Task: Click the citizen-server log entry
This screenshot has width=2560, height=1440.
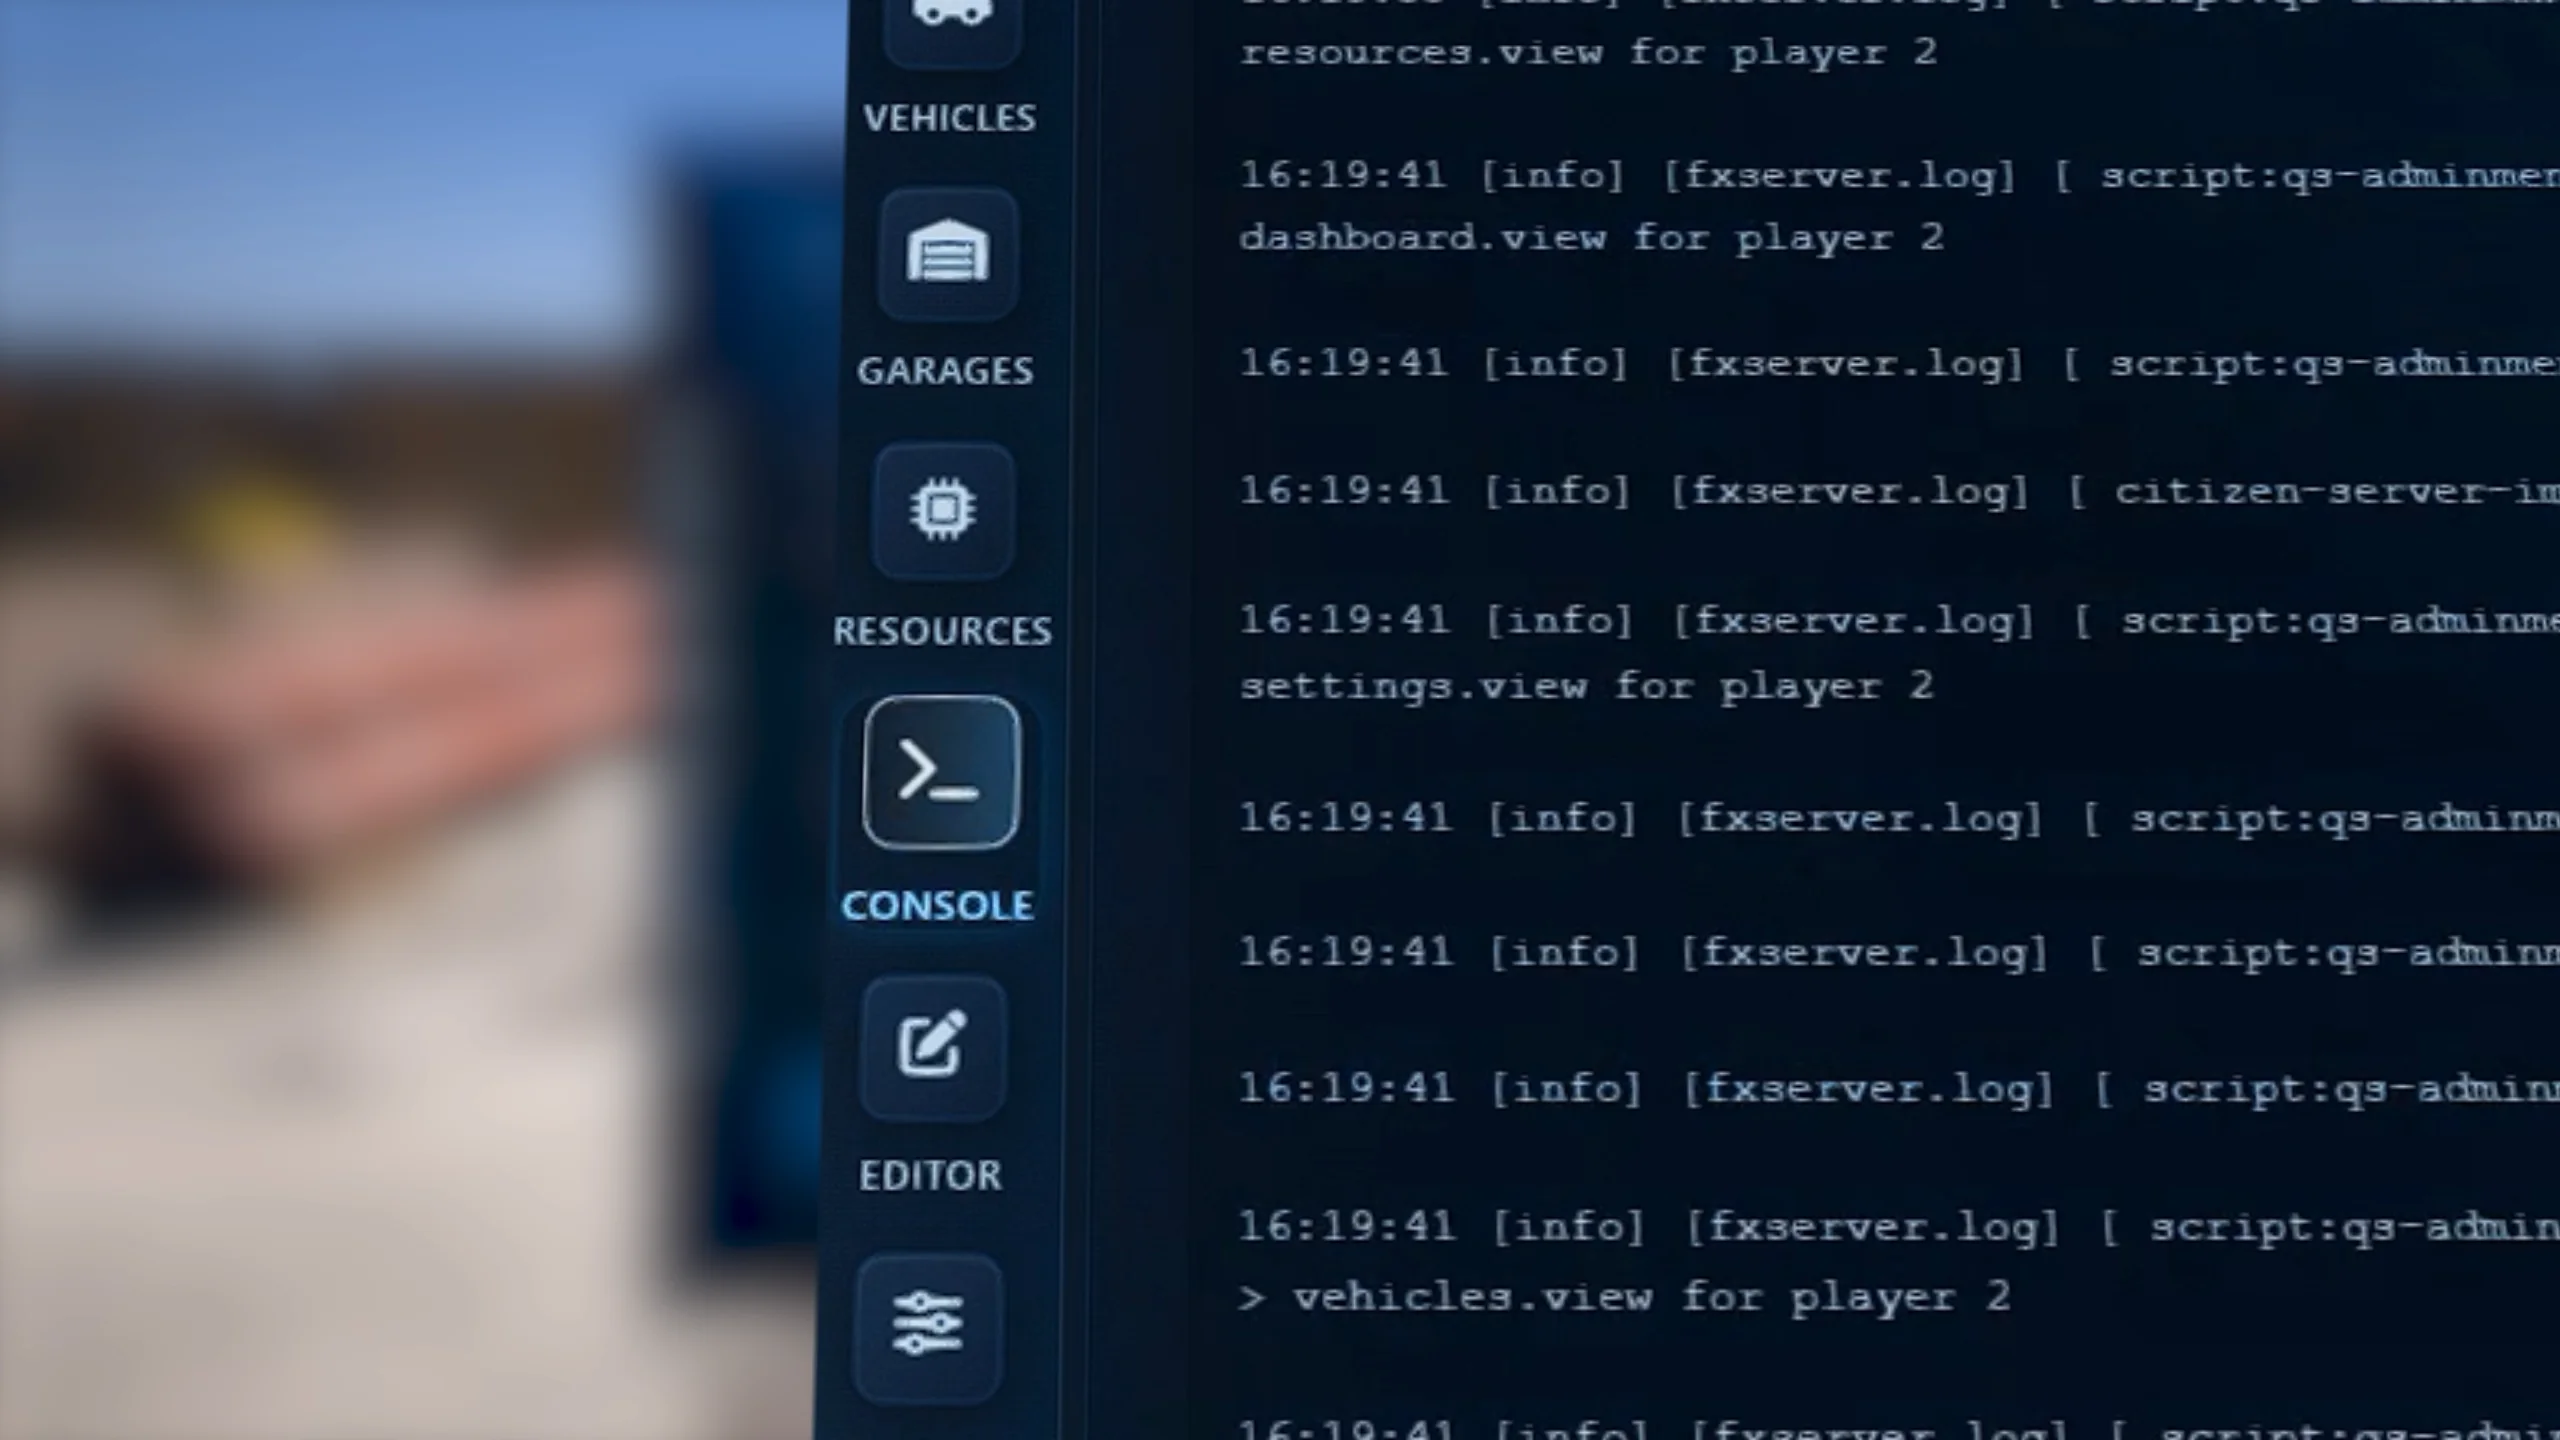Action: [2300, 492]
